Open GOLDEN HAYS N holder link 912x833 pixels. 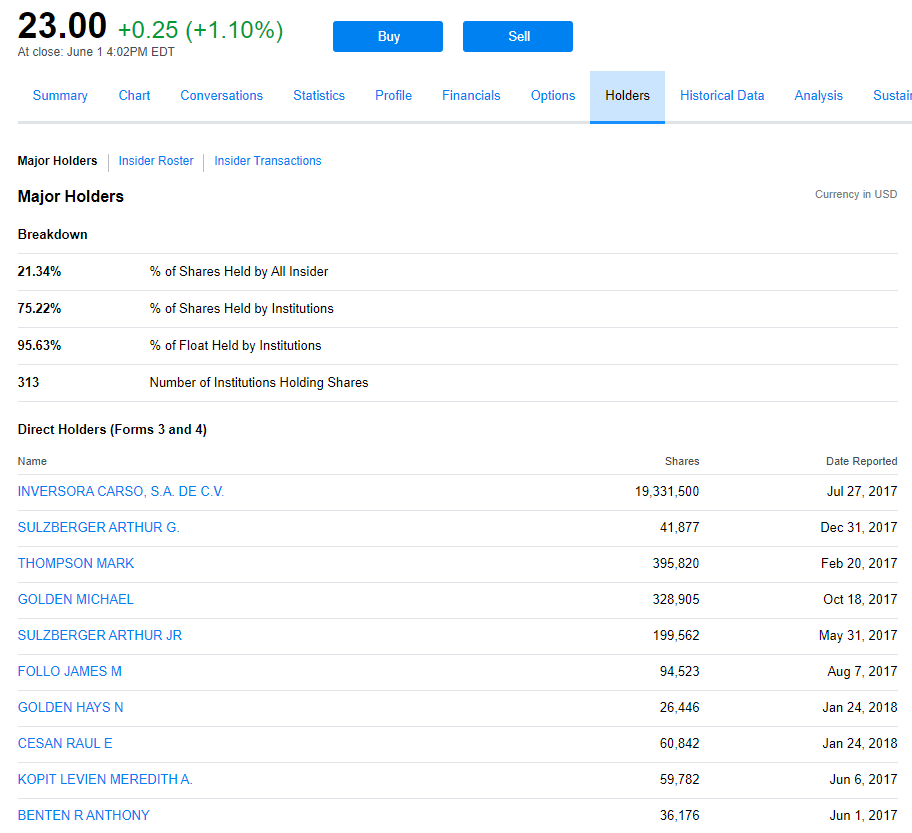tap(70, 708)
